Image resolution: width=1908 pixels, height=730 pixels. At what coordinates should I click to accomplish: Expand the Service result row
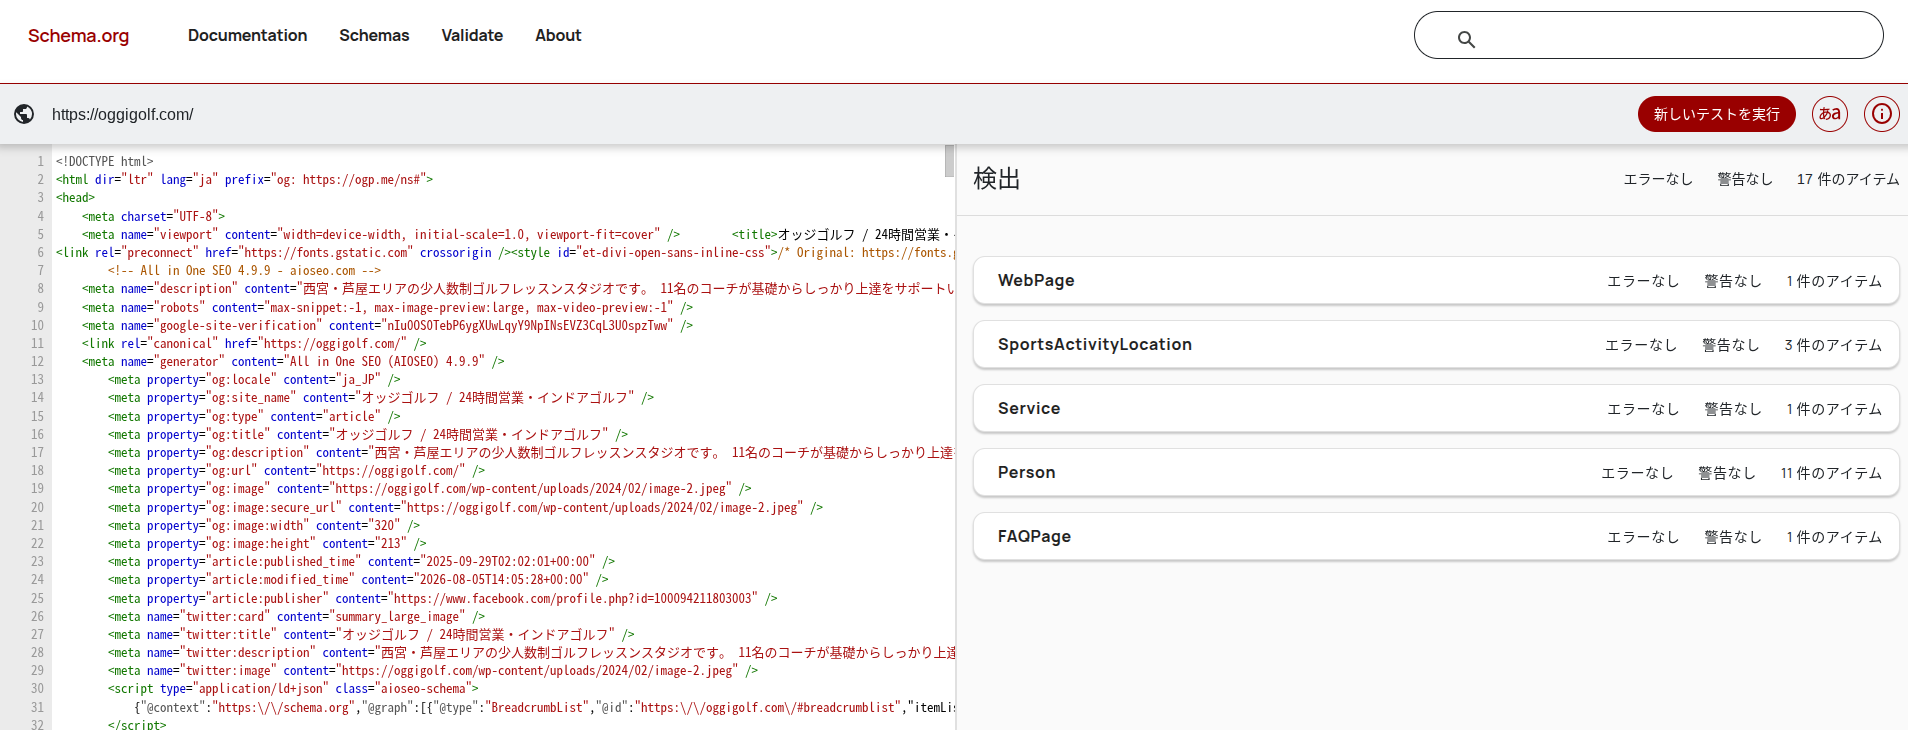[x=1436, y=409]
